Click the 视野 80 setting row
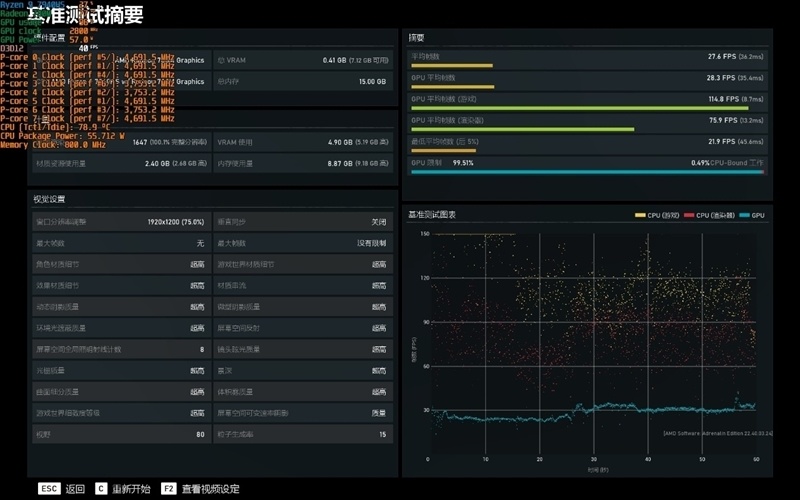Screen dimensions: 800x500 (121, 434)
